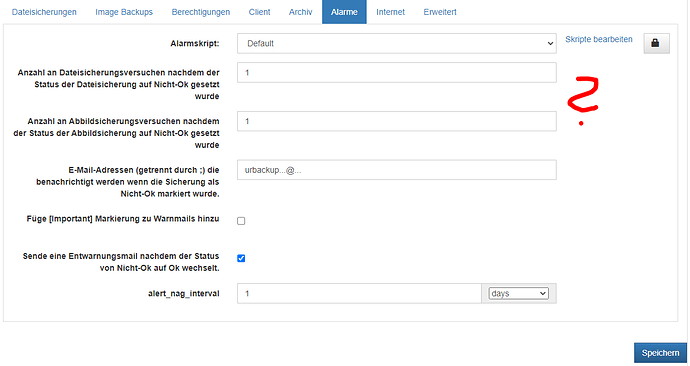Select the Alarme tab
The image size is (690, 366).
[x=344, y=12]
